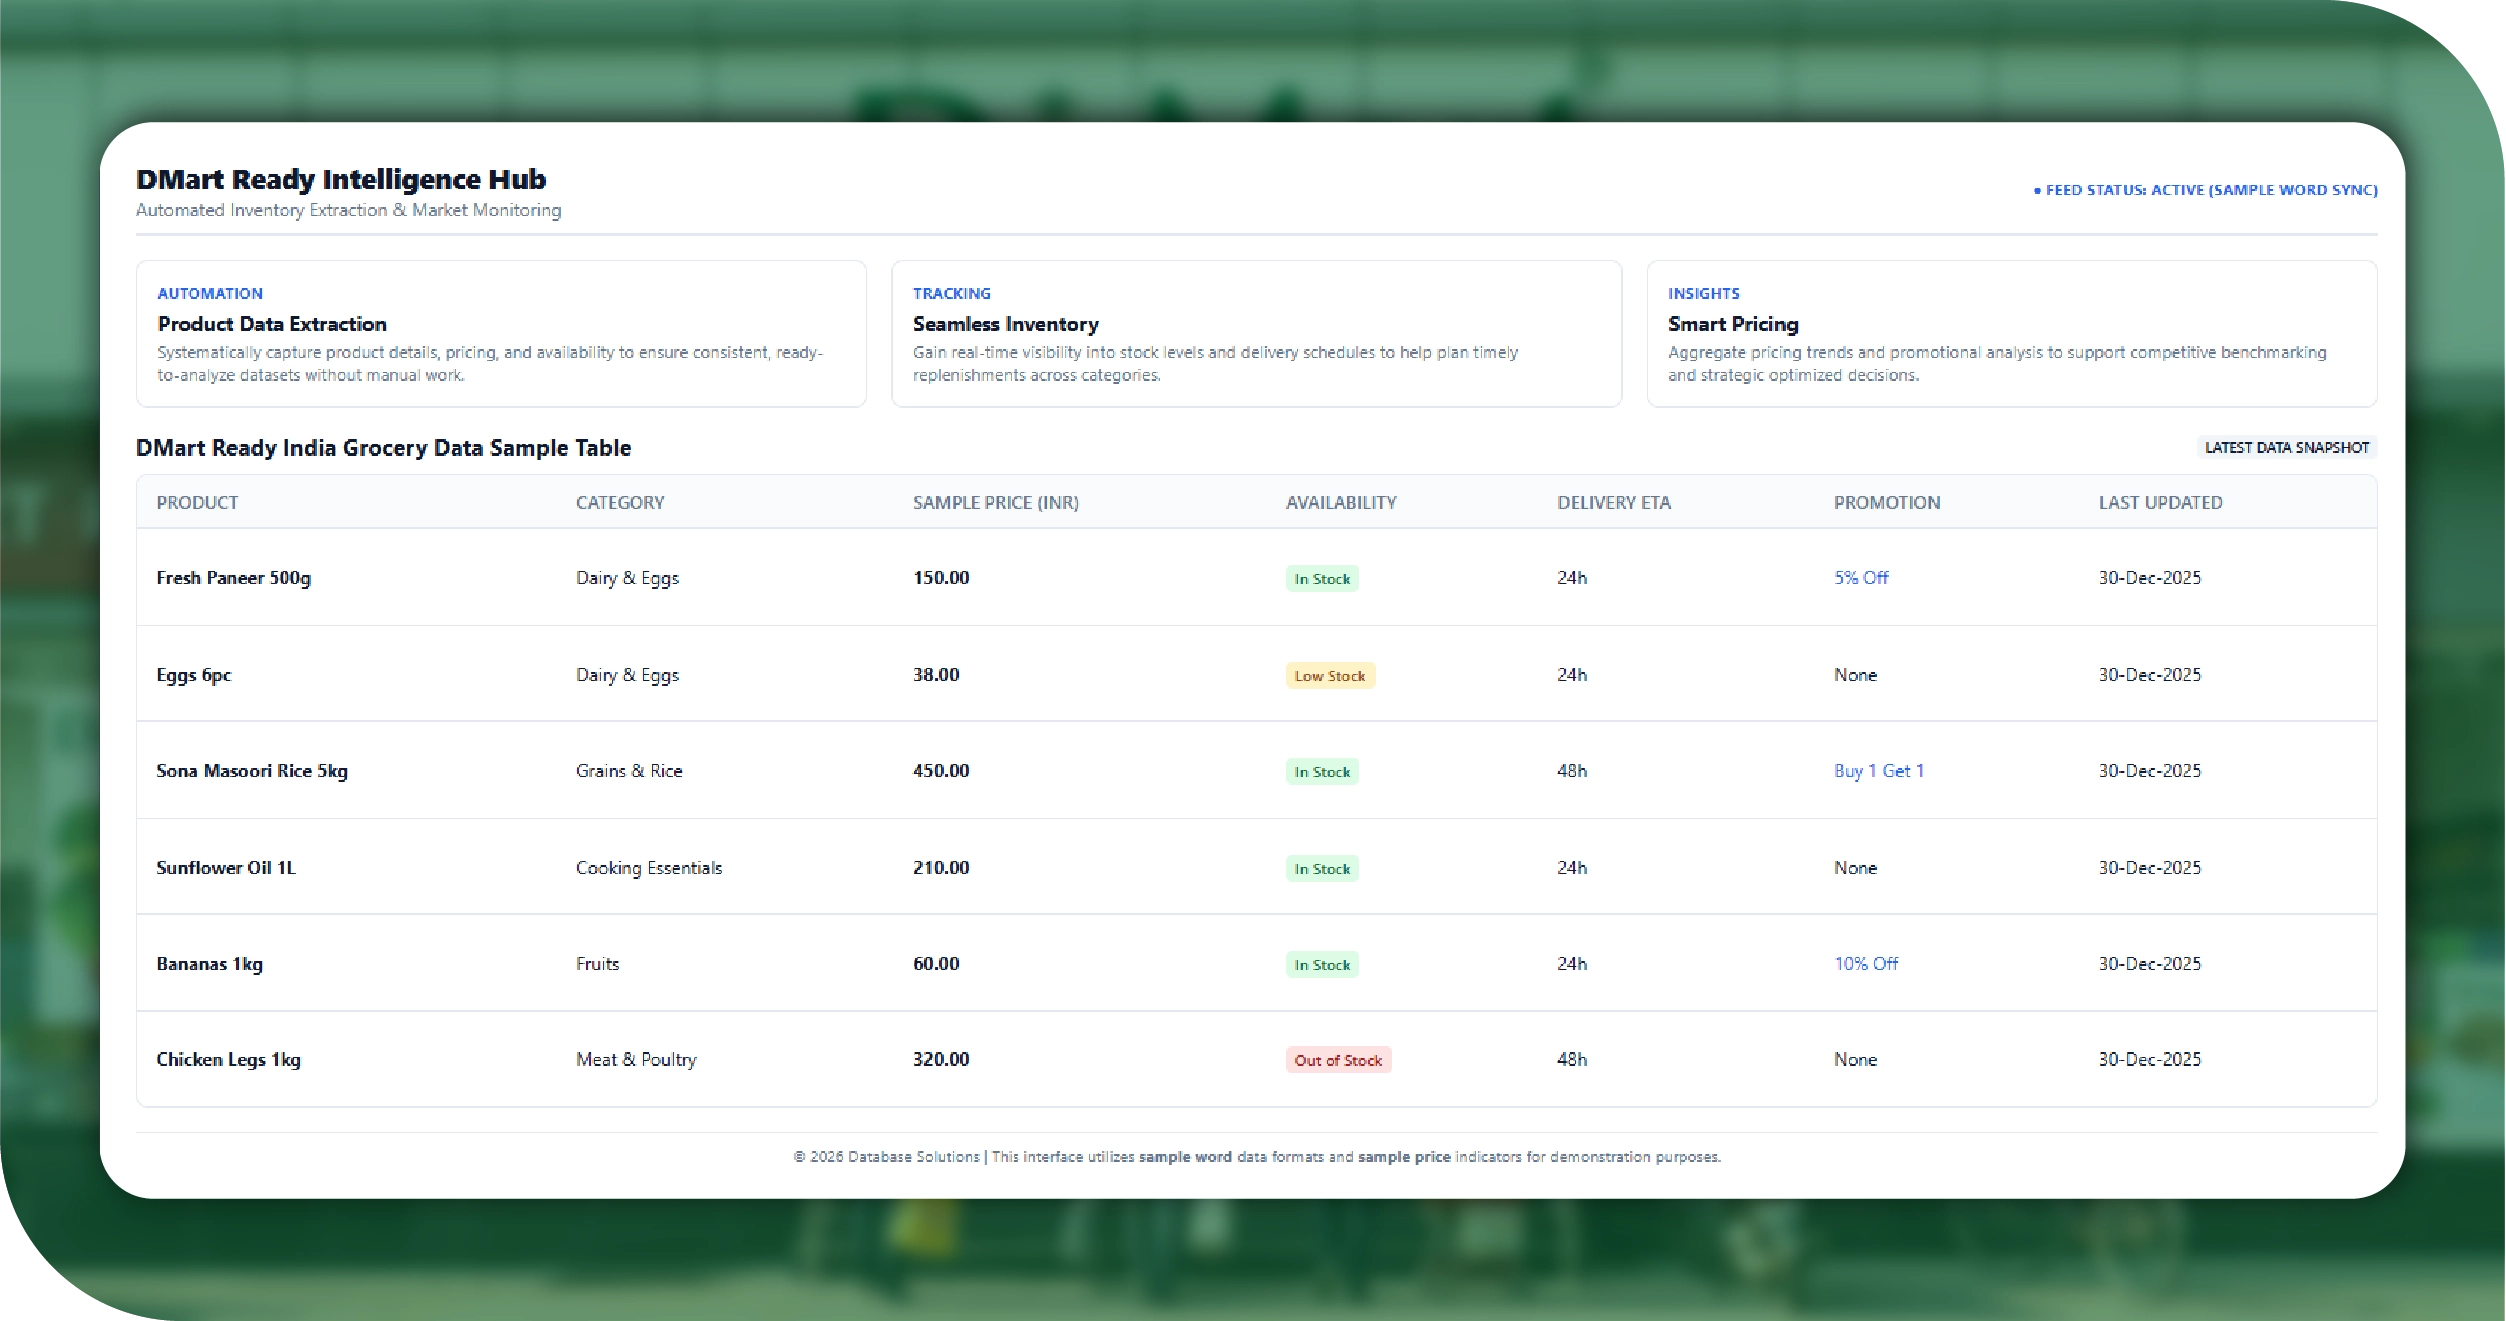Click the Availability column header

tap(1340, 503)
